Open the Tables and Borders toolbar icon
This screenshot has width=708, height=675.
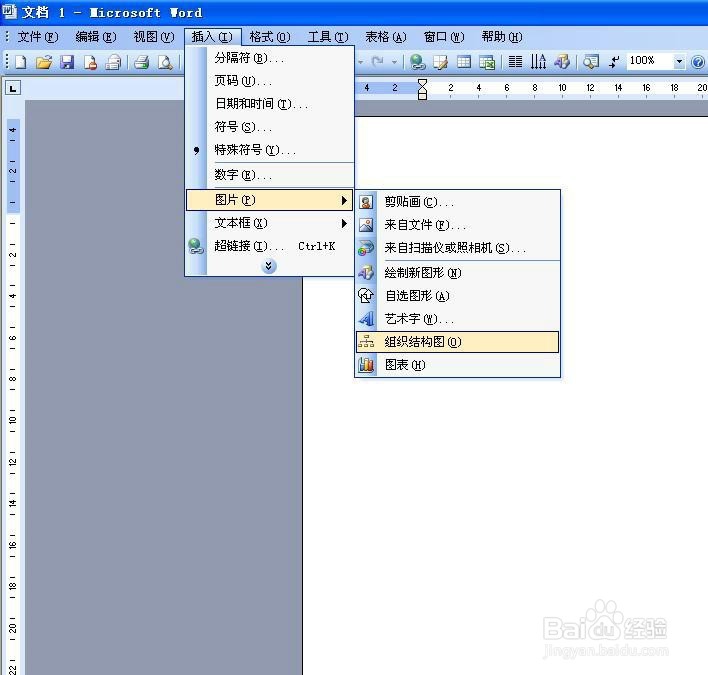coord(440,62)
